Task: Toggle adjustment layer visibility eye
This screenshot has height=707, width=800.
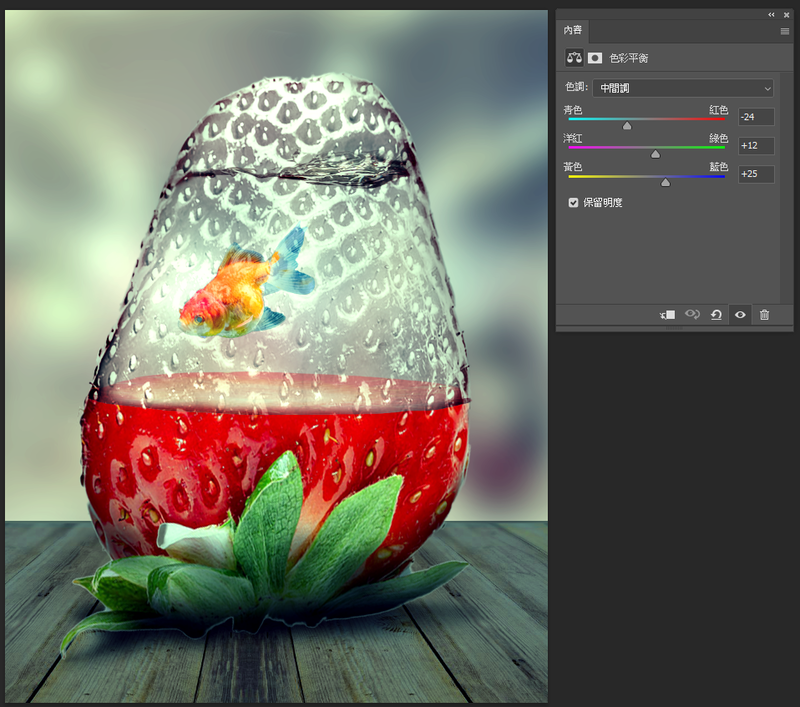Action: coord(740,314)
